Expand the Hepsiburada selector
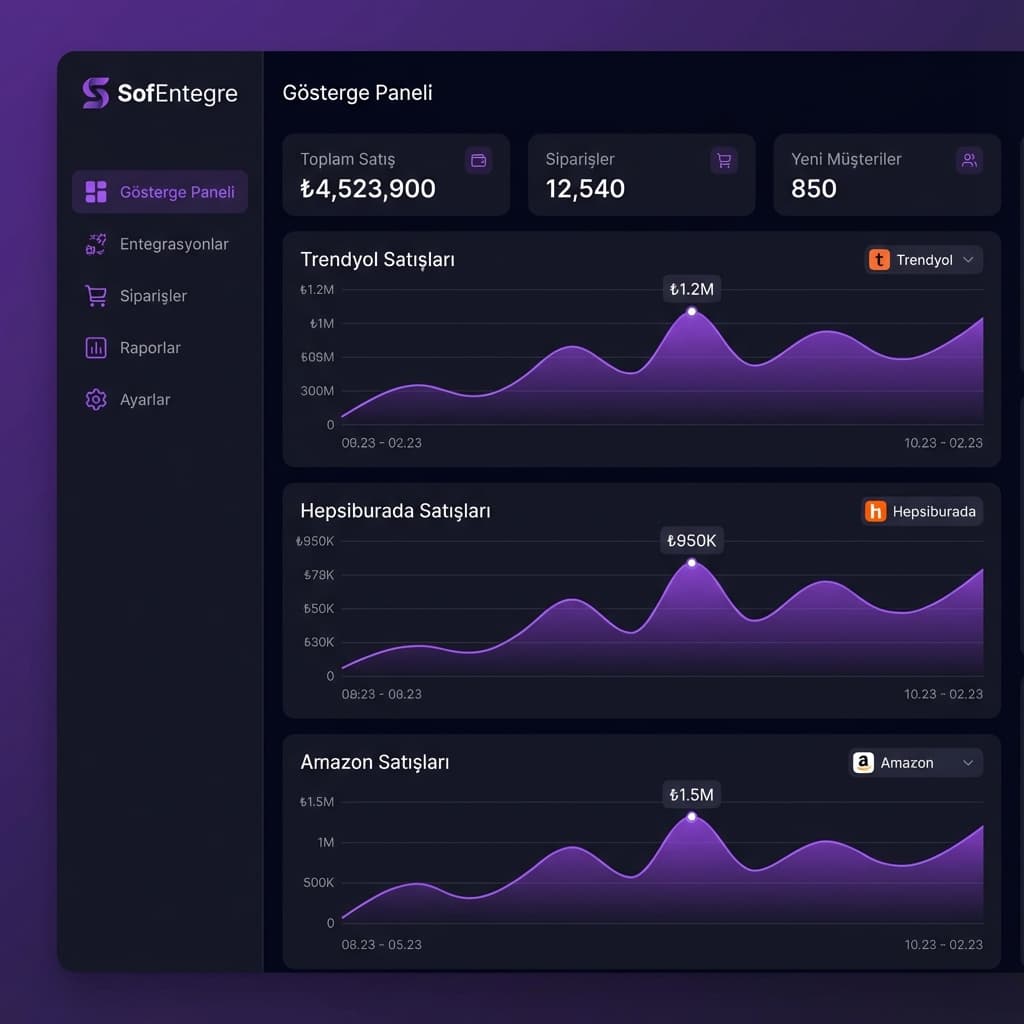This screenshot has height=1024, width=1024. tap(922, 511)
